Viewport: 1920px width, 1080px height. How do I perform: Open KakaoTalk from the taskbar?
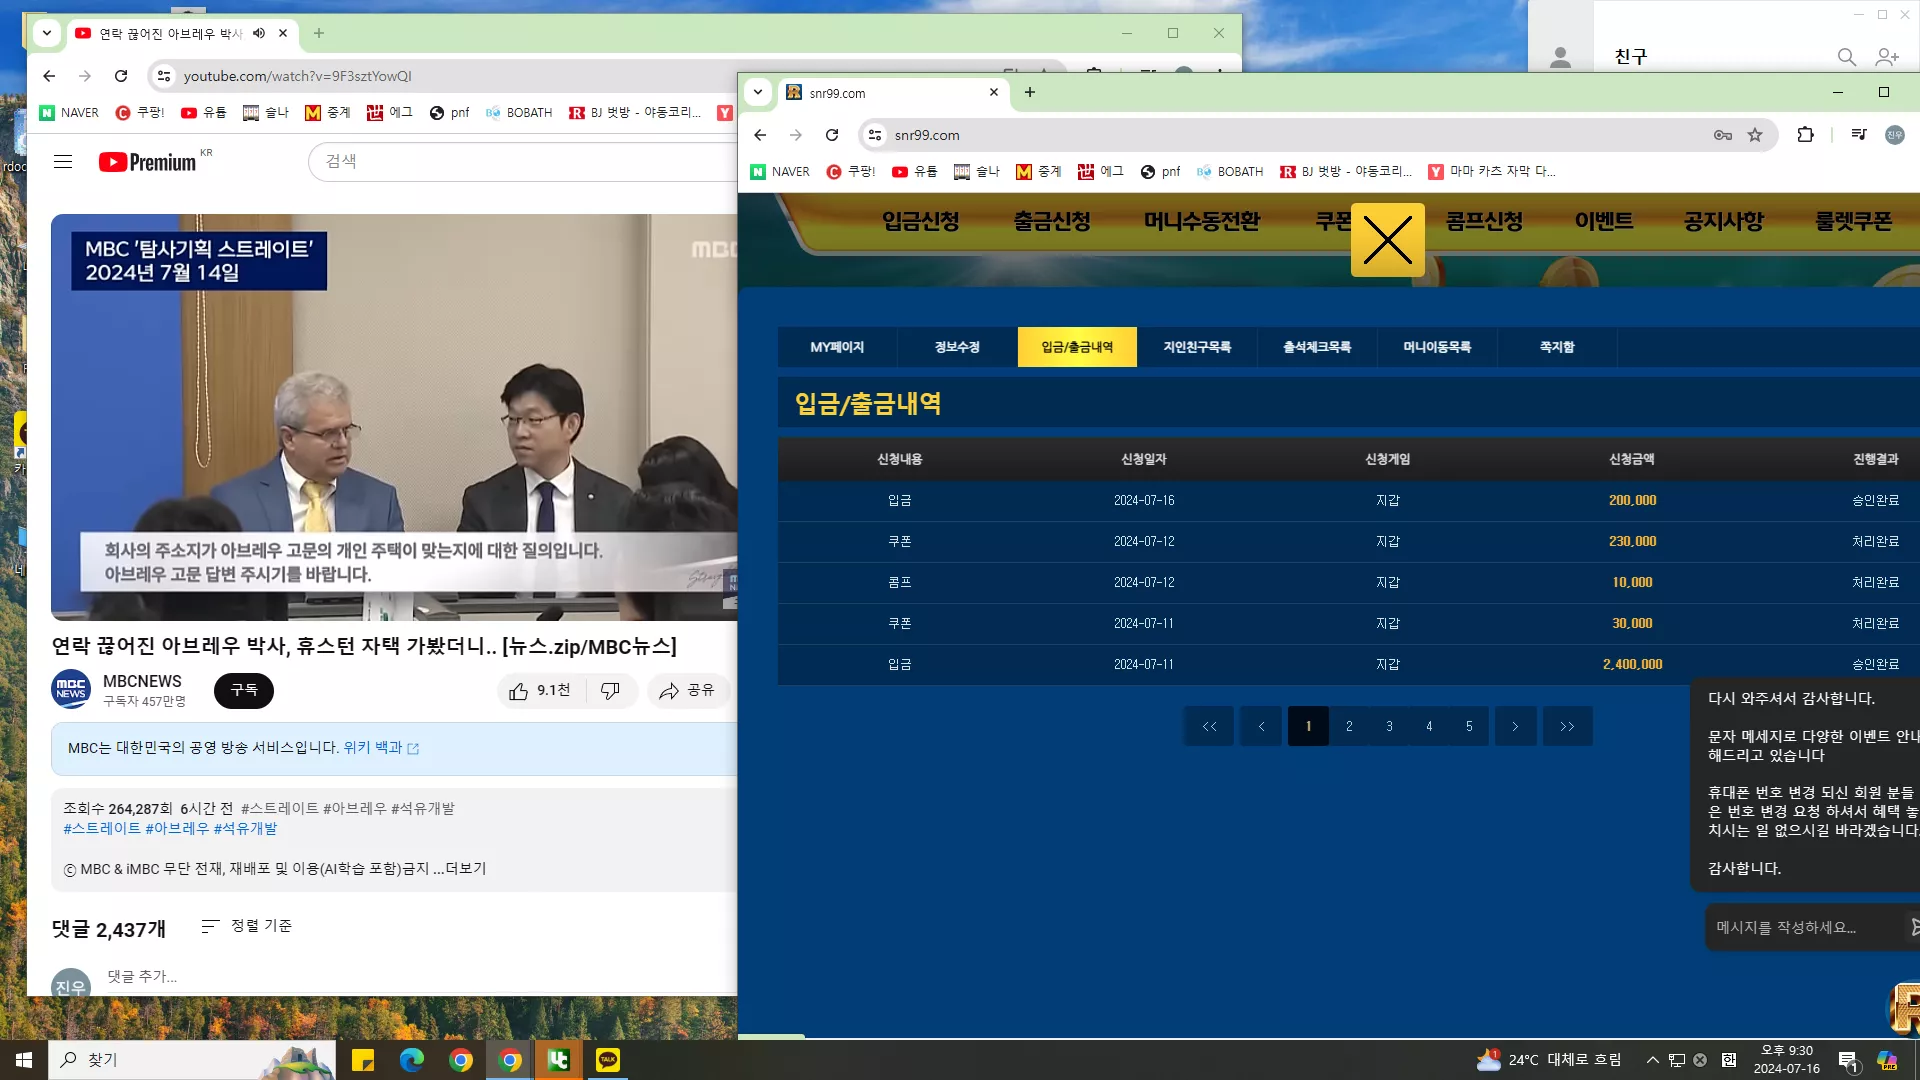(x=608, y=1060)
